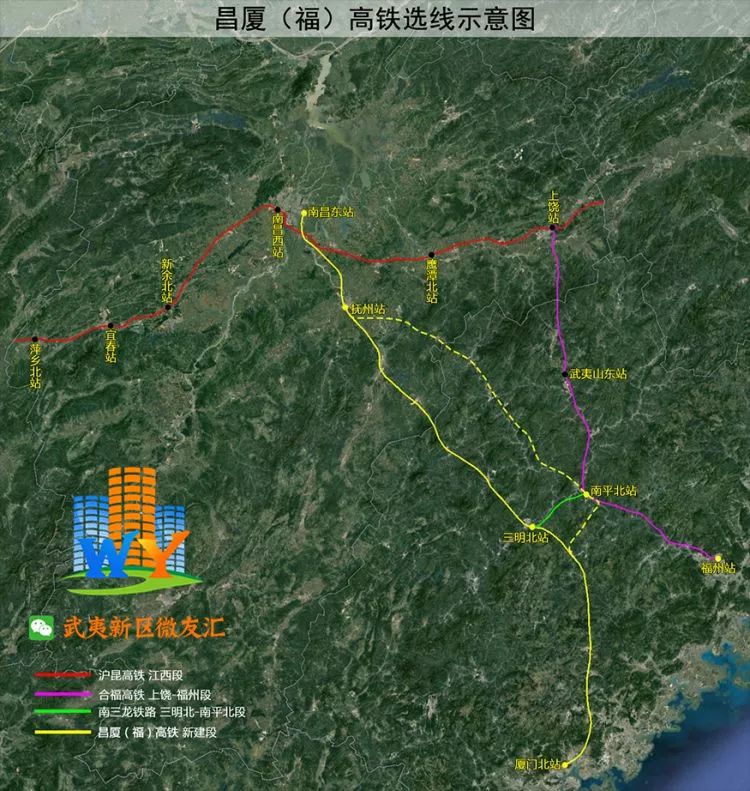Click the yellow dot marker at 厦门北站

pos(565,765)
